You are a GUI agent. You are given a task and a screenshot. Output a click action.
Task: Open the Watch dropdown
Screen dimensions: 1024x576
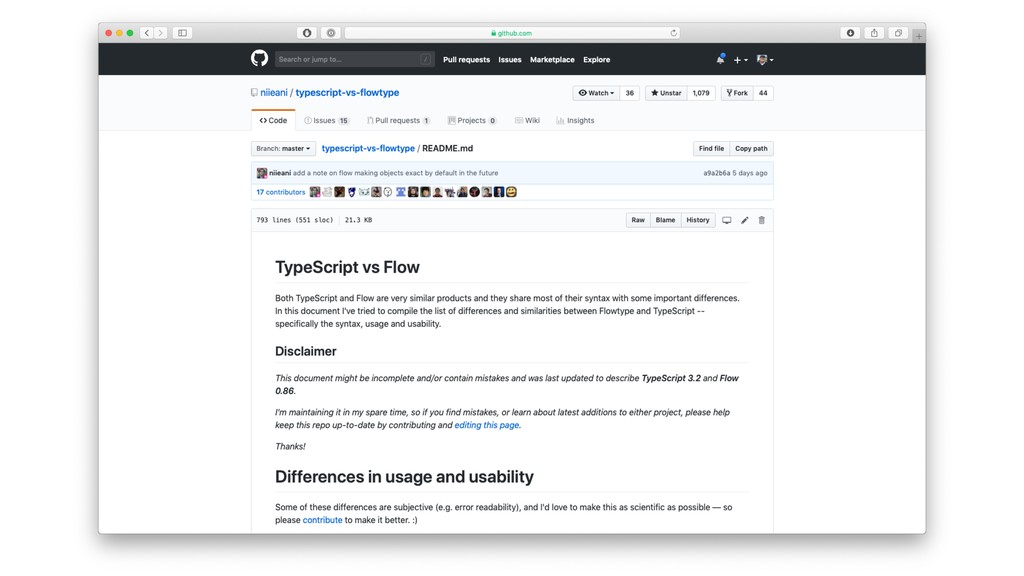pyautogui.click(x=596, y=93)
